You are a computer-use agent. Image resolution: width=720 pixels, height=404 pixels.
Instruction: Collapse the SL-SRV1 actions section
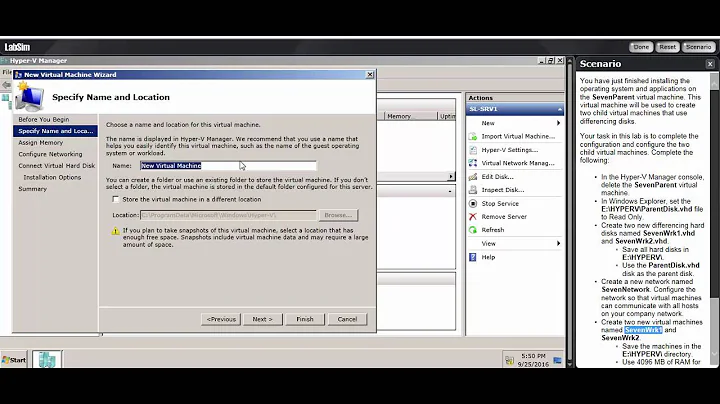point(560,109)
